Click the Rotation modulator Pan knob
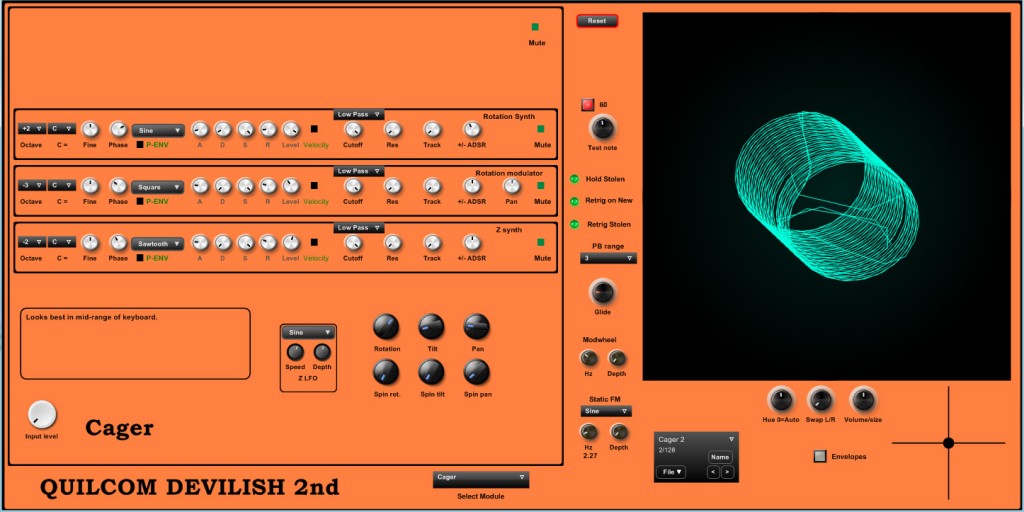 (511, 185)
